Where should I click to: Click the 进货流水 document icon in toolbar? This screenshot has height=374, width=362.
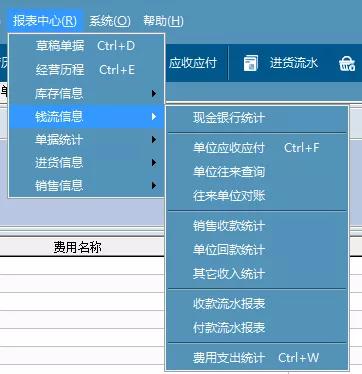coord(251,63)
